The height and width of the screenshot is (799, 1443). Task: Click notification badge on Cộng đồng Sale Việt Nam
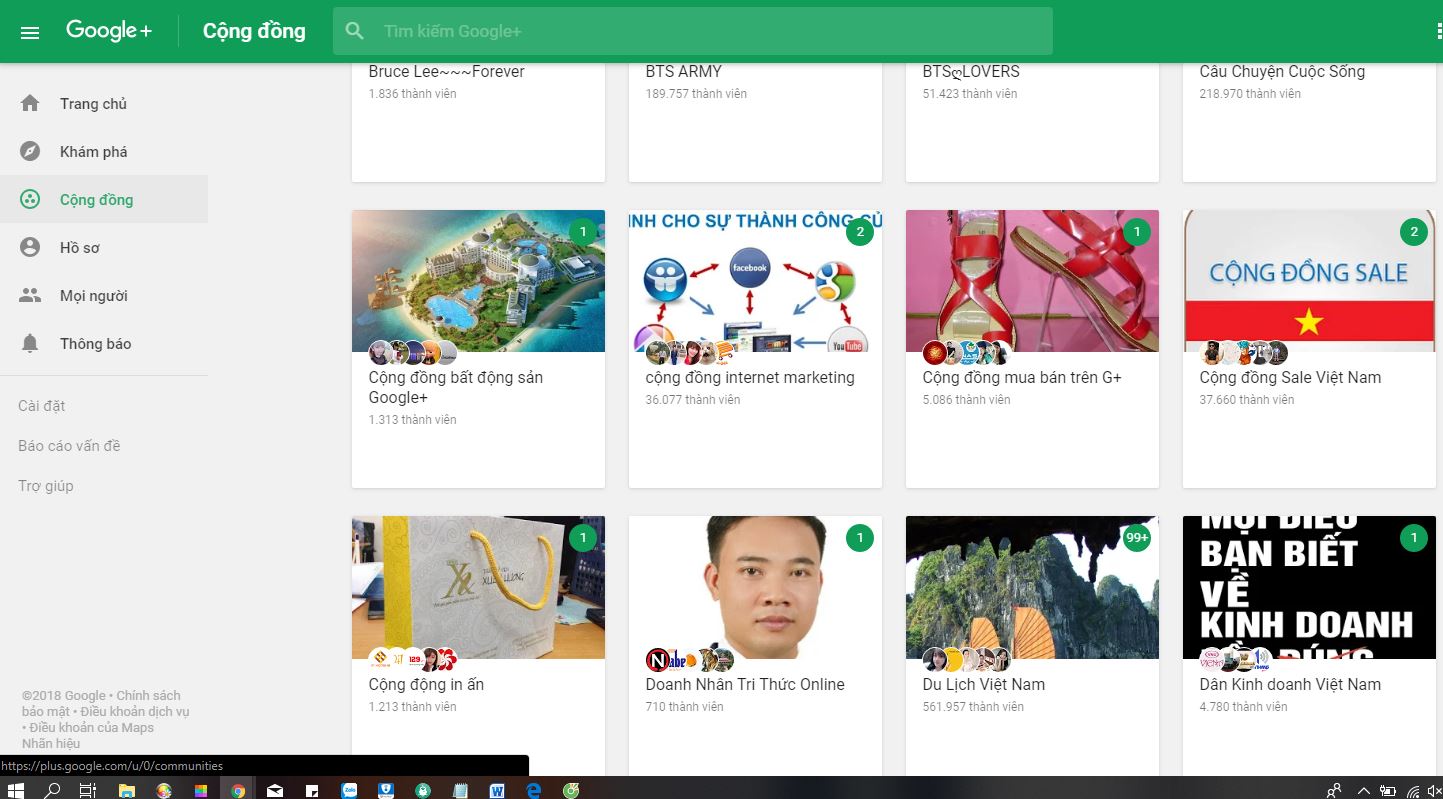[1414, 232]
